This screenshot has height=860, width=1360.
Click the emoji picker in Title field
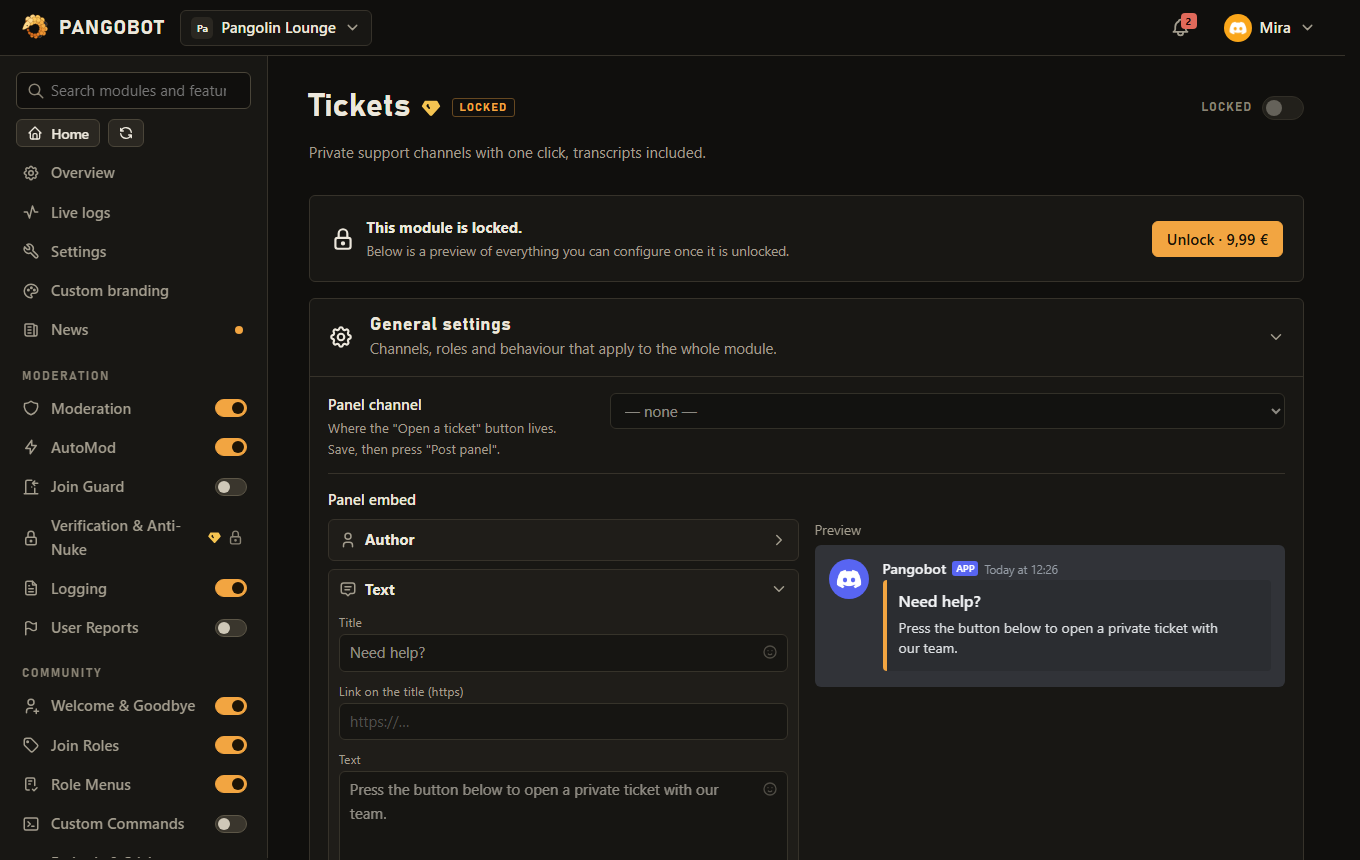pos(770,652)
